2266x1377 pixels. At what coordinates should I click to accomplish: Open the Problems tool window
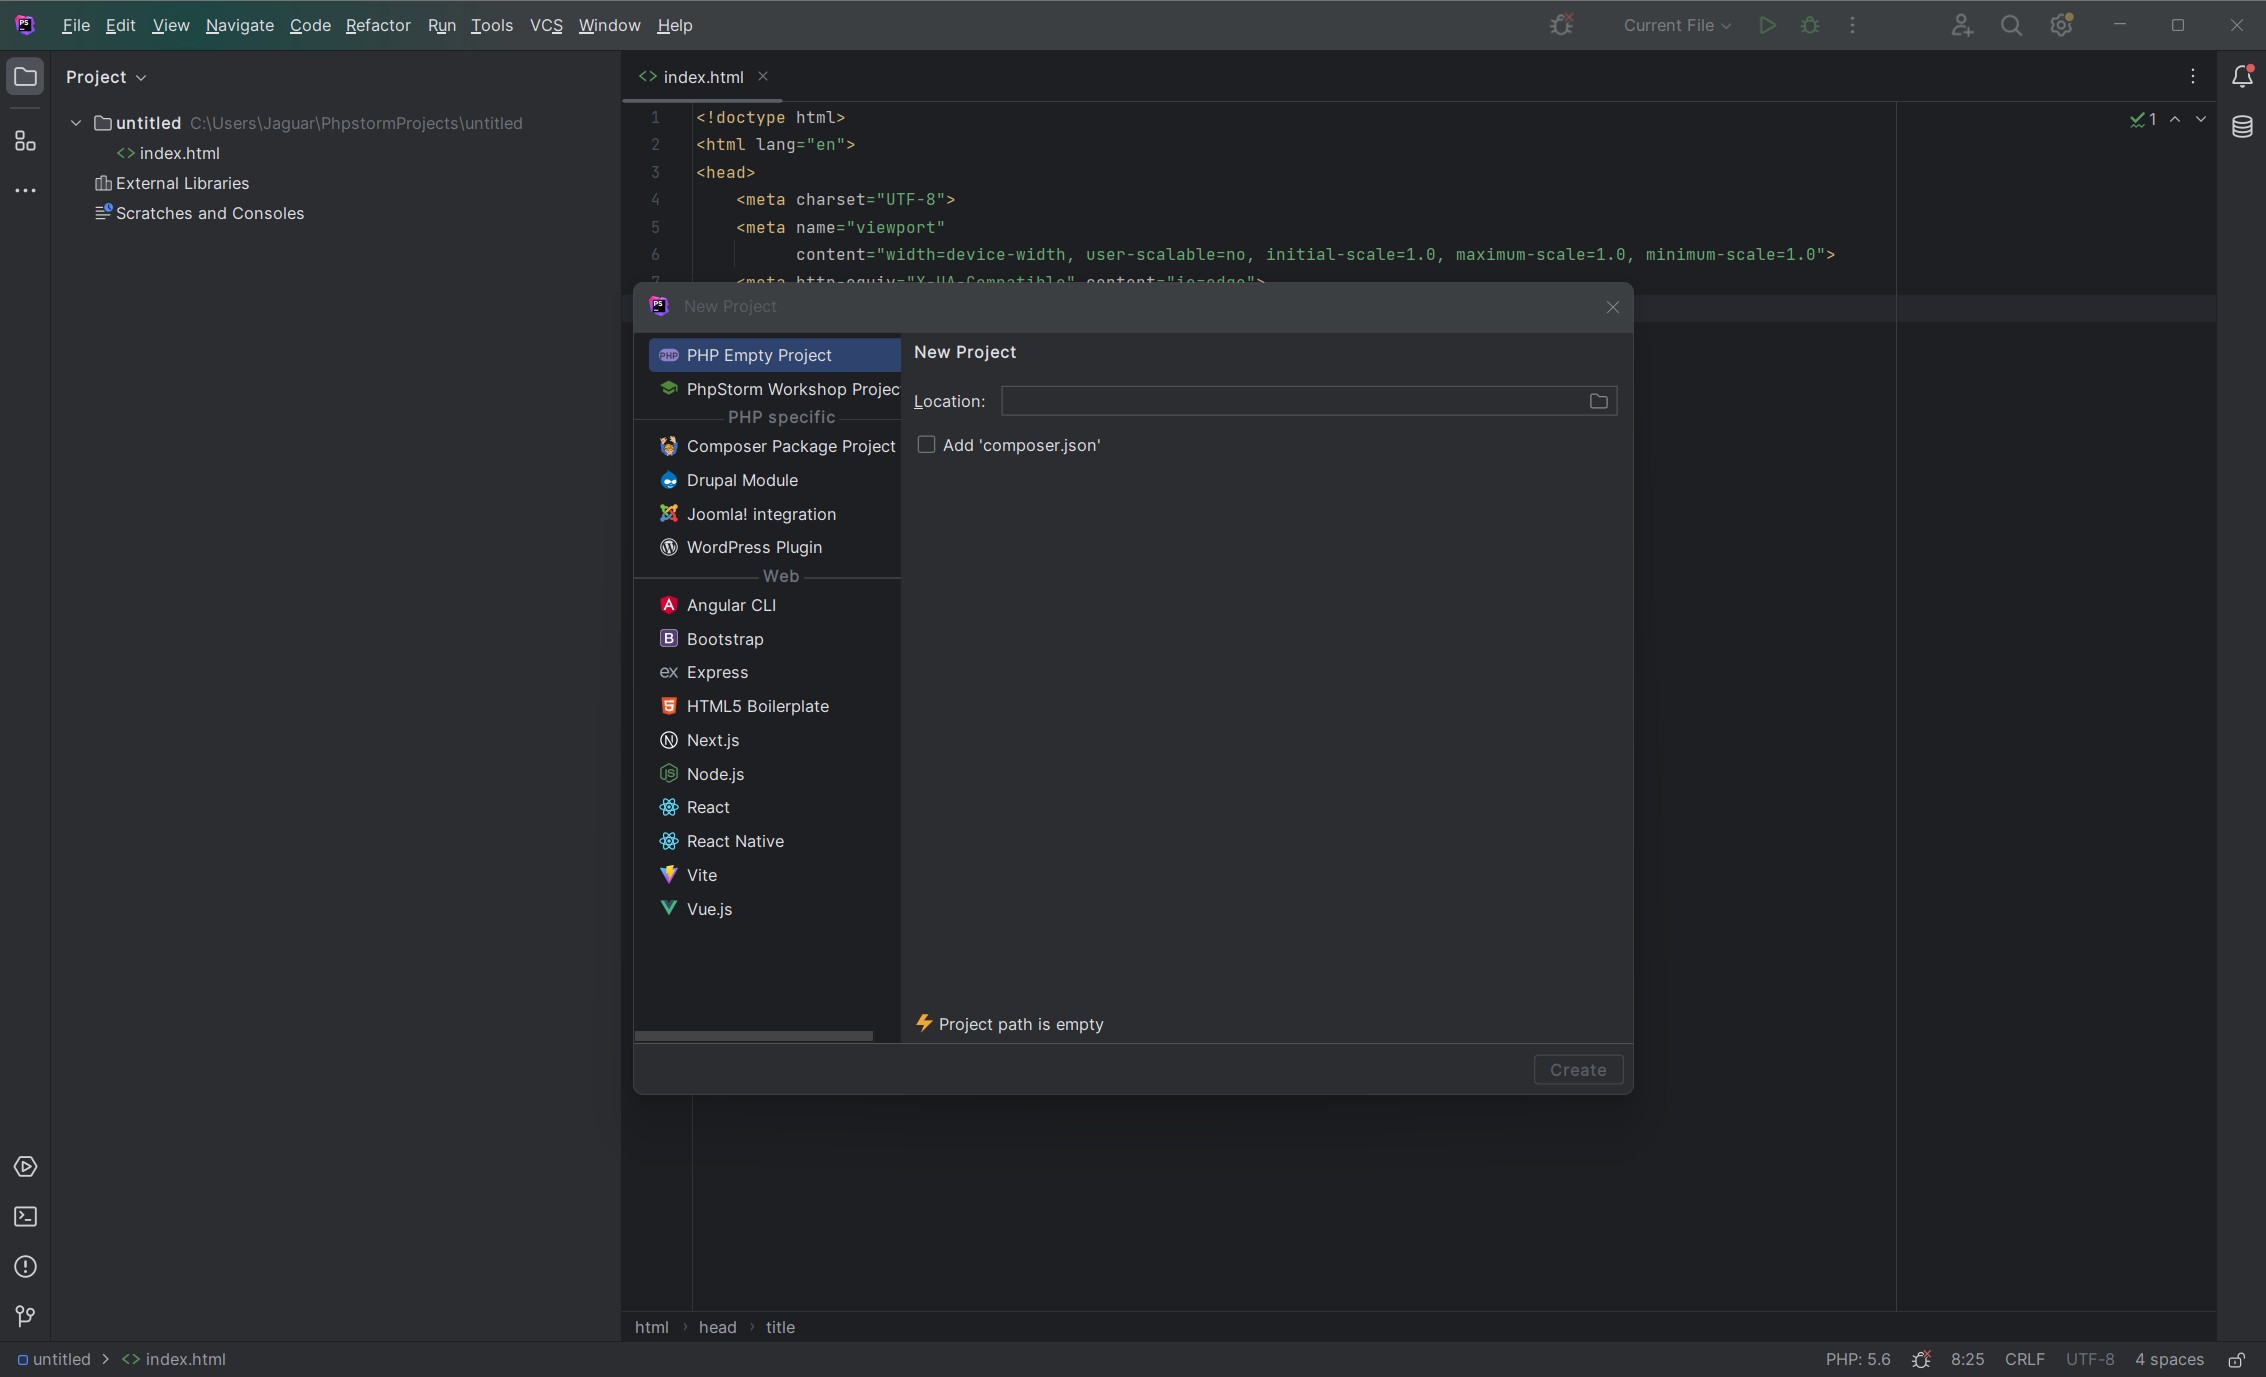[x=25, y=1267]
